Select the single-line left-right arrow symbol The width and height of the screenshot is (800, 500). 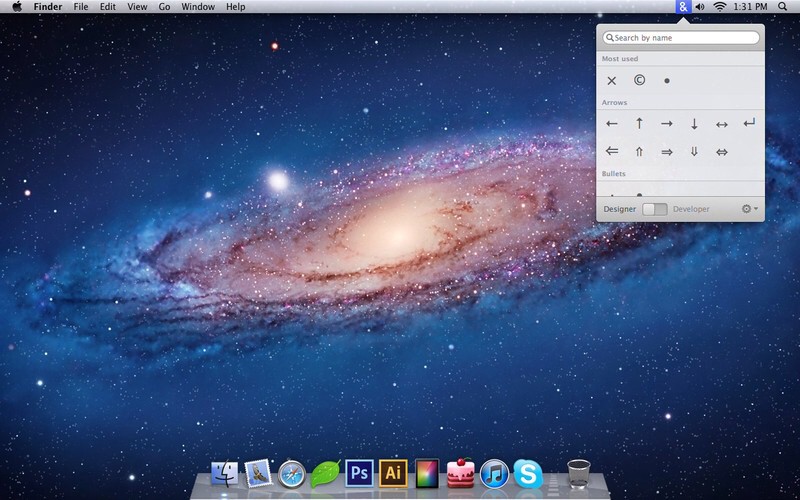click(x=721, y=124)
